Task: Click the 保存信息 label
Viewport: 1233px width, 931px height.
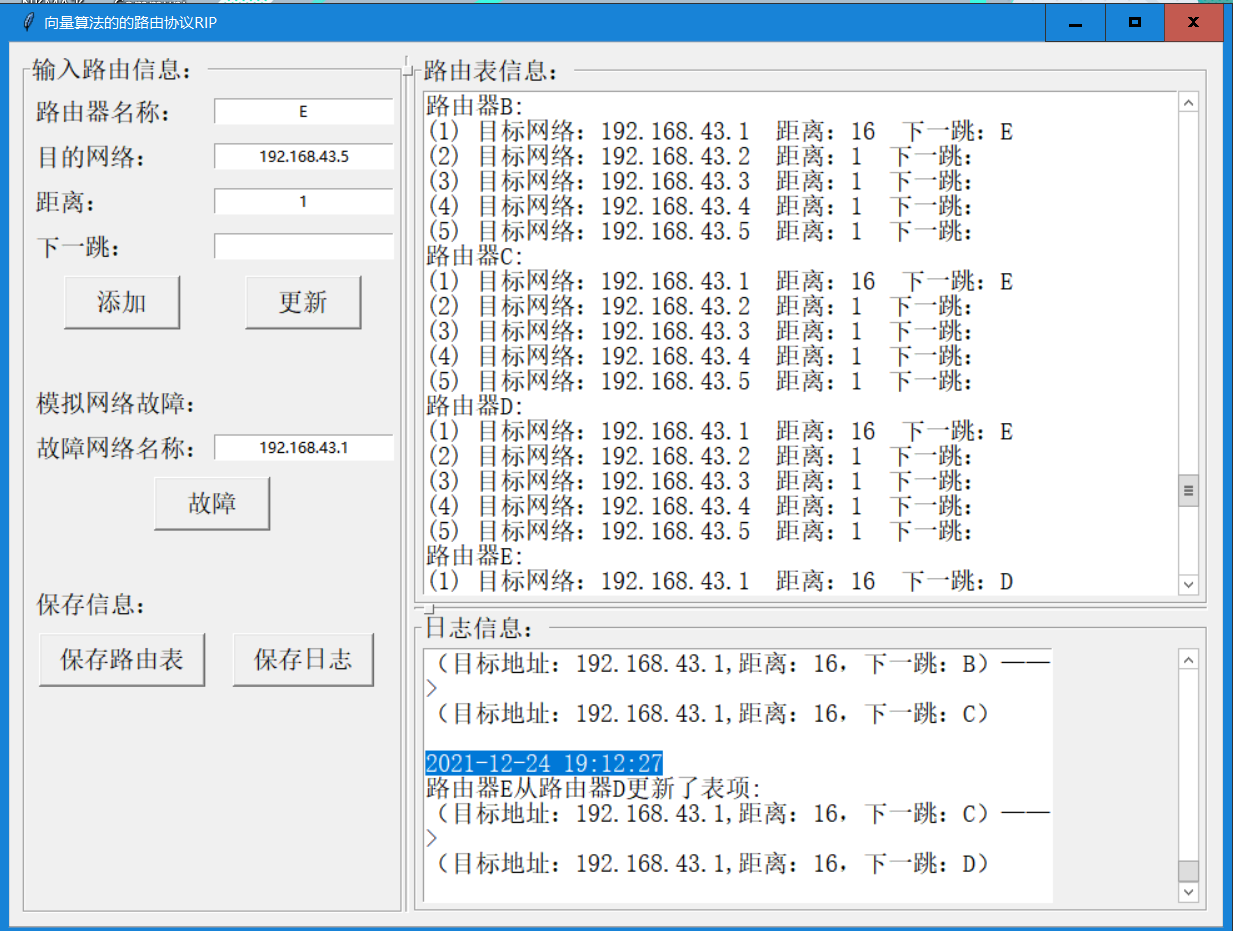Action: coord(92,605)
